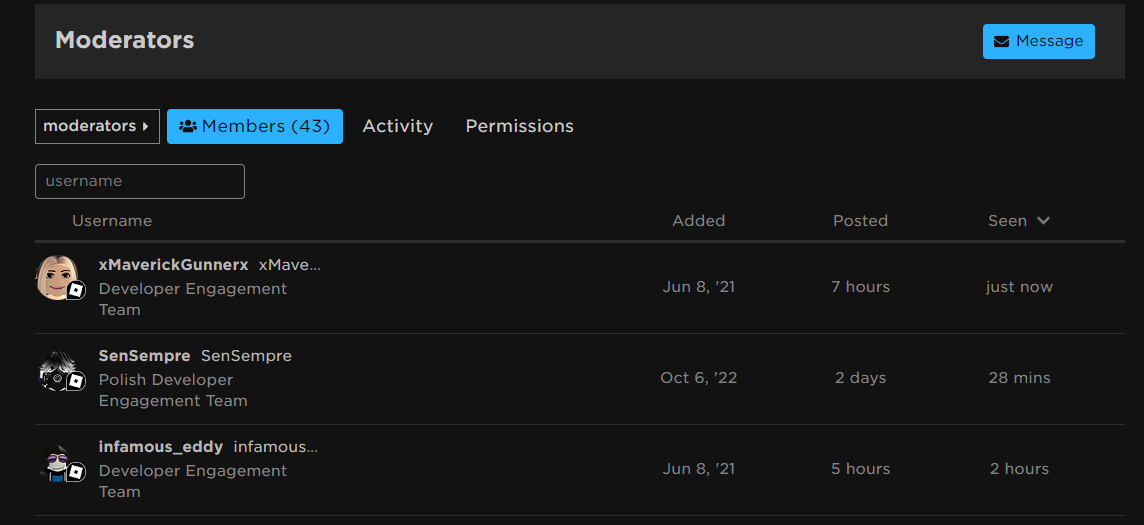Sort members by Username column header
This screenshot has height=525, width=1144.
(x=112, y=221)
